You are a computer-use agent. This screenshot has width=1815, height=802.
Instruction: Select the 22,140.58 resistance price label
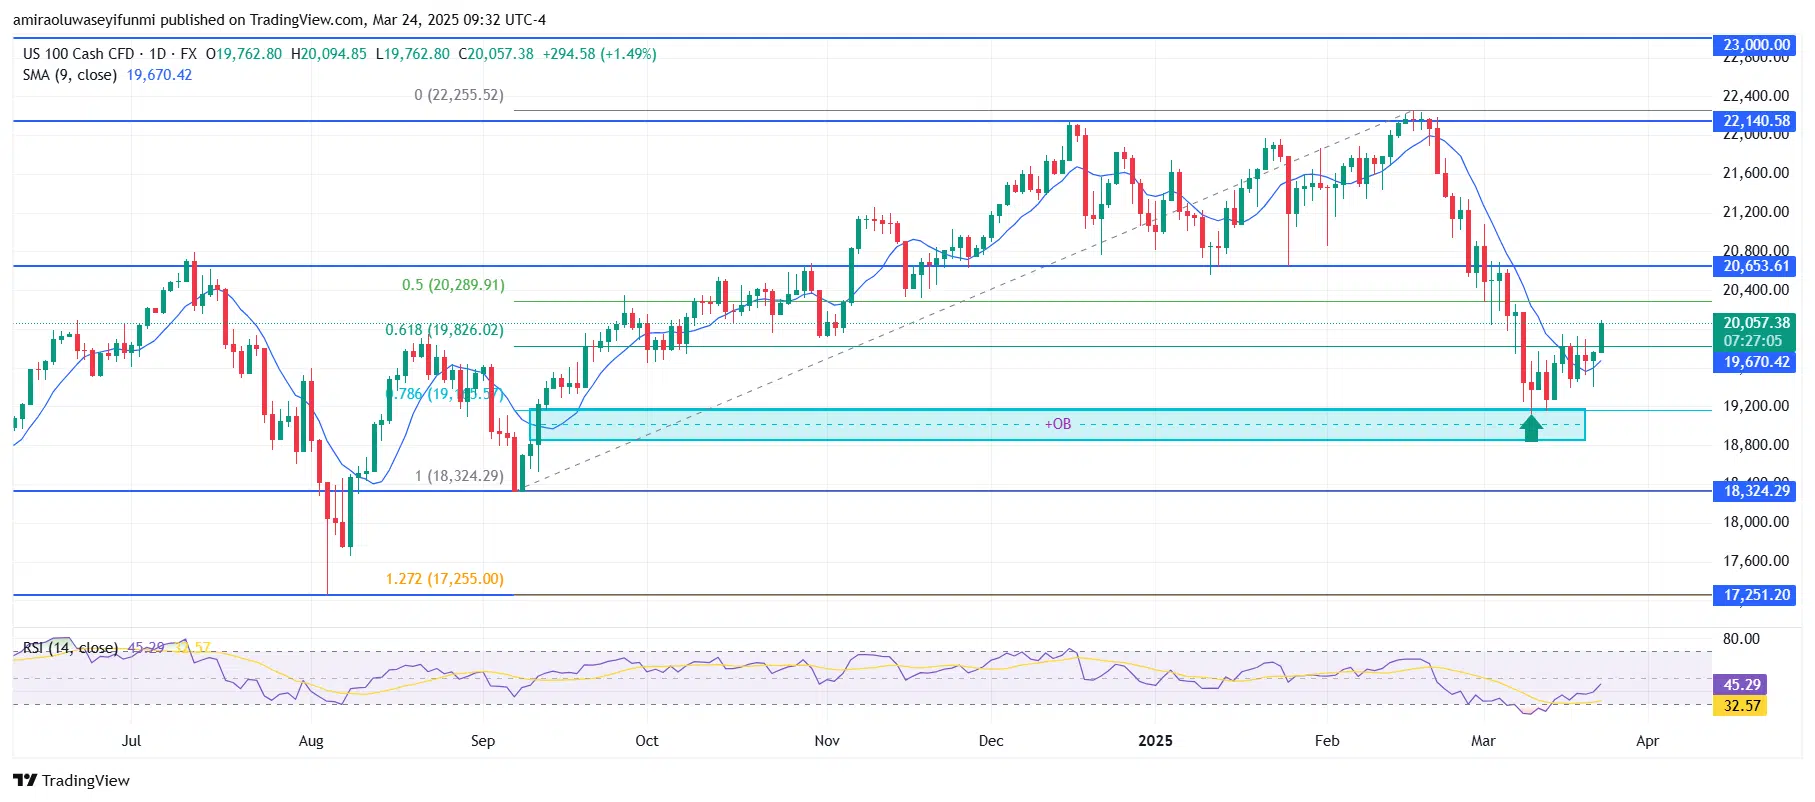(1755, 121)
